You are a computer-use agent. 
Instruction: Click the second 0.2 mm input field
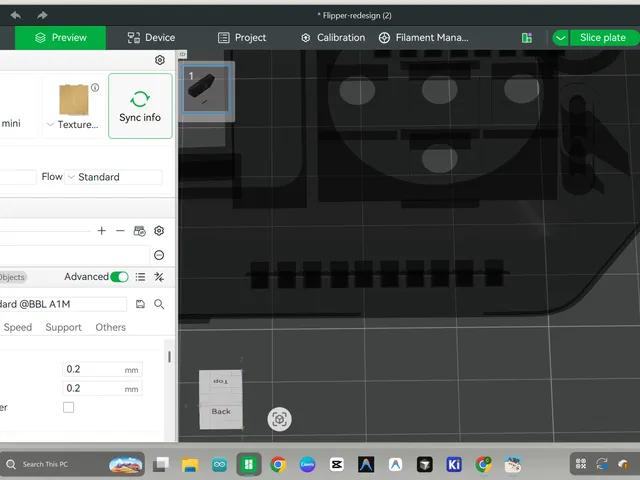(102, 388)
